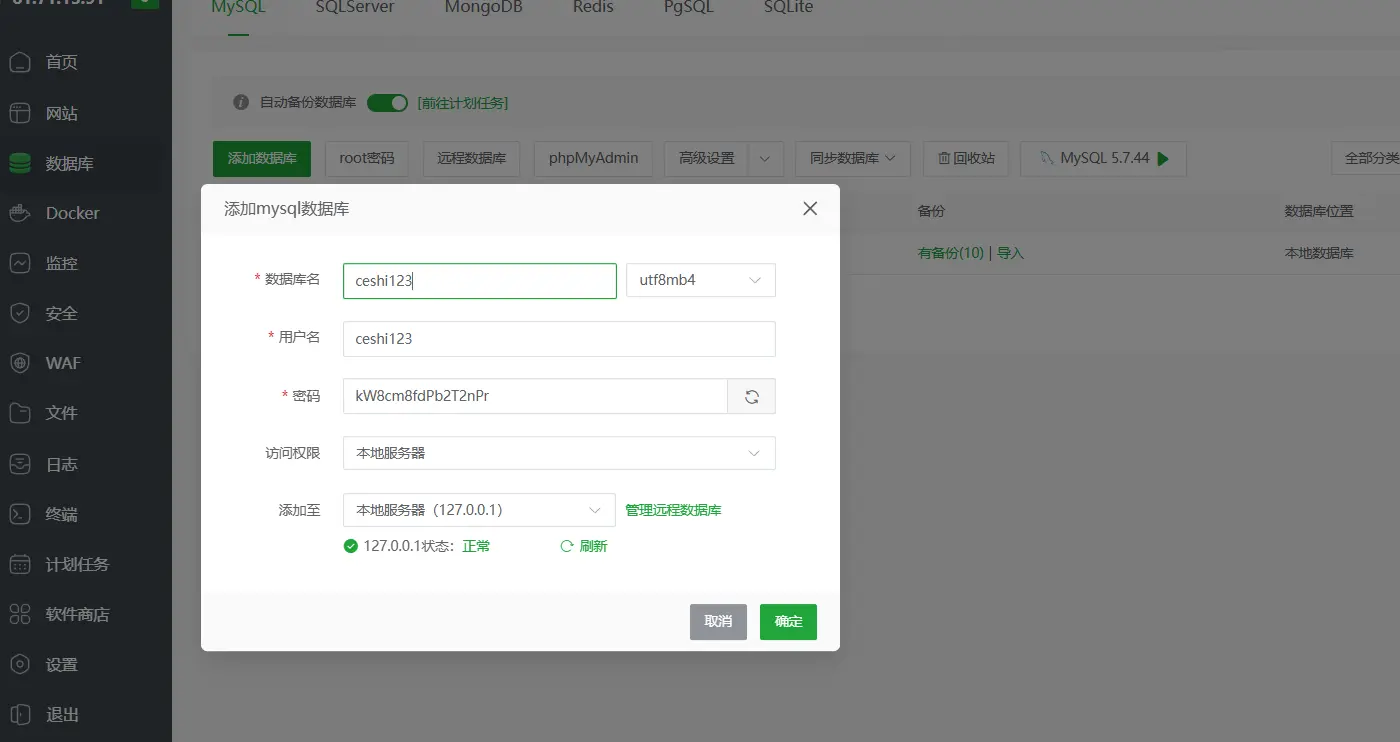This screenshot has width=1400, height=742.
Task: Switch to the PgSQL tab
Action: coord(689,8)
